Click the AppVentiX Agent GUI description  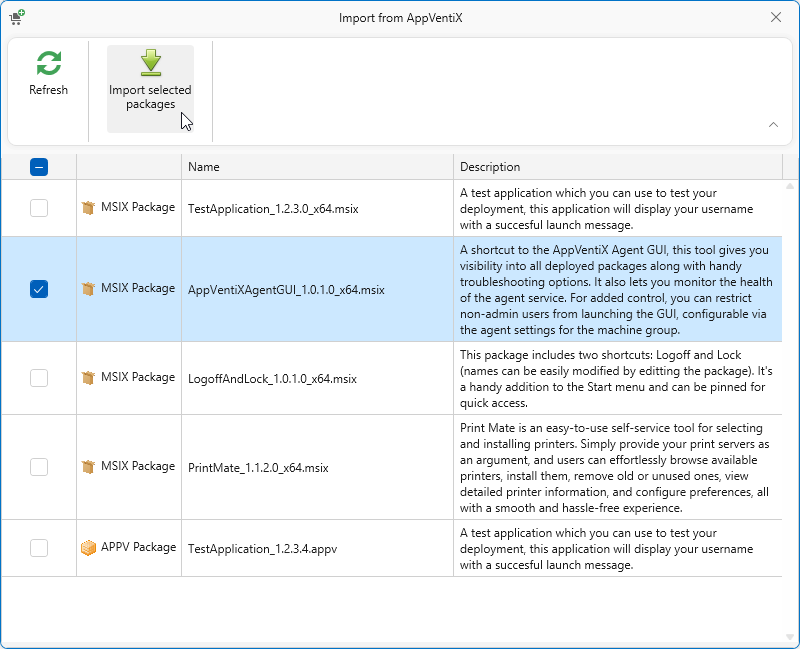[616, 289]
